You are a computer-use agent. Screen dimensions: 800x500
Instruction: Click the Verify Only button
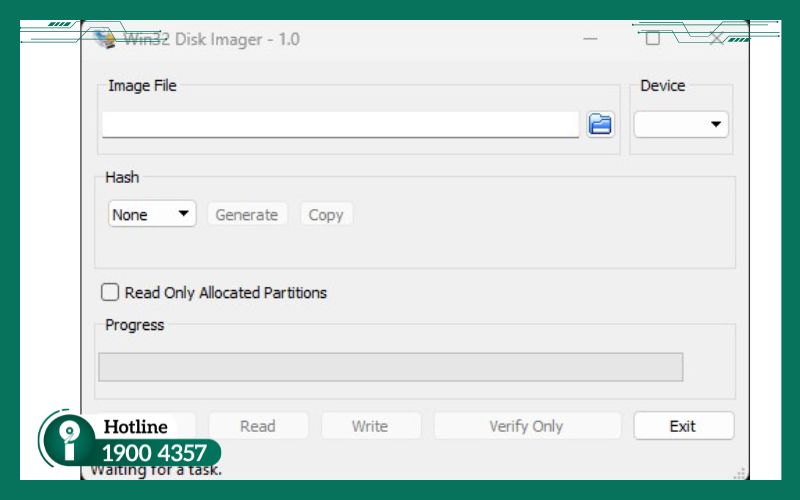coord(527,426)
